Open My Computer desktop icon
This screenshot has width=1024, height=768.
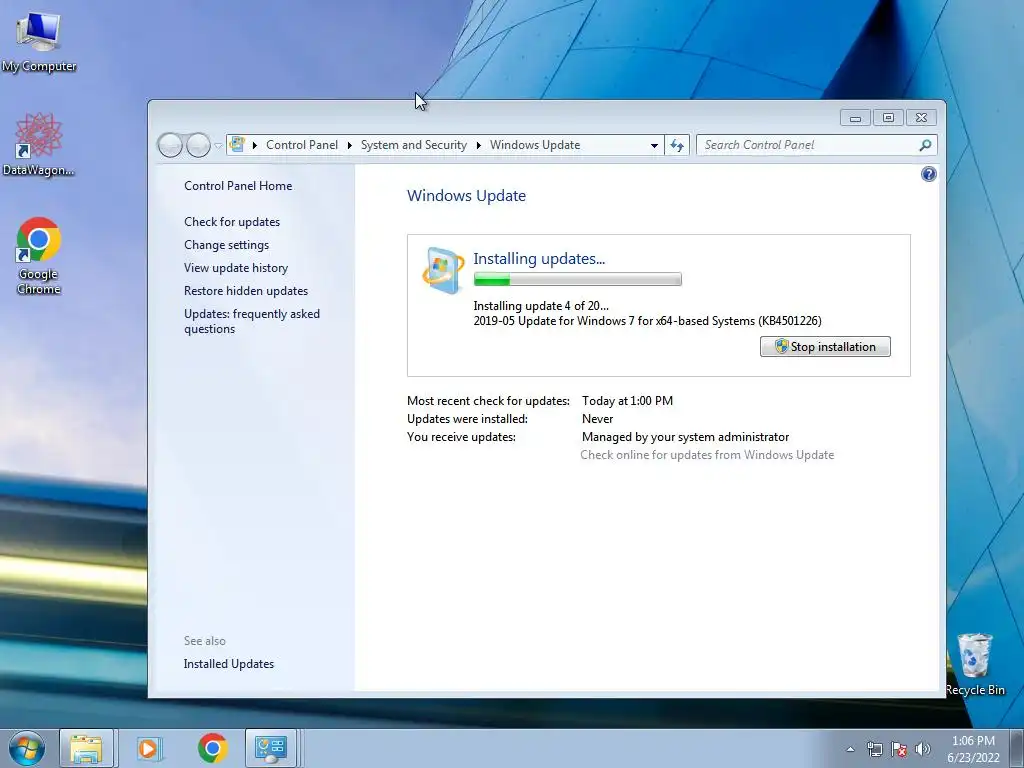coord(39,40)
